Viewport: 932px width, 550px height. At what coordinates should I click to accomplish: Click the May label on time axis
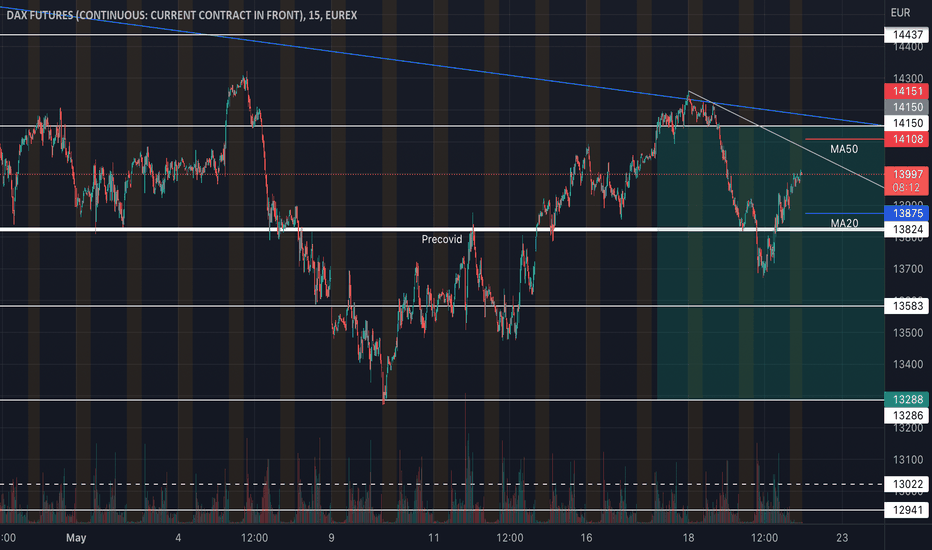76,538
